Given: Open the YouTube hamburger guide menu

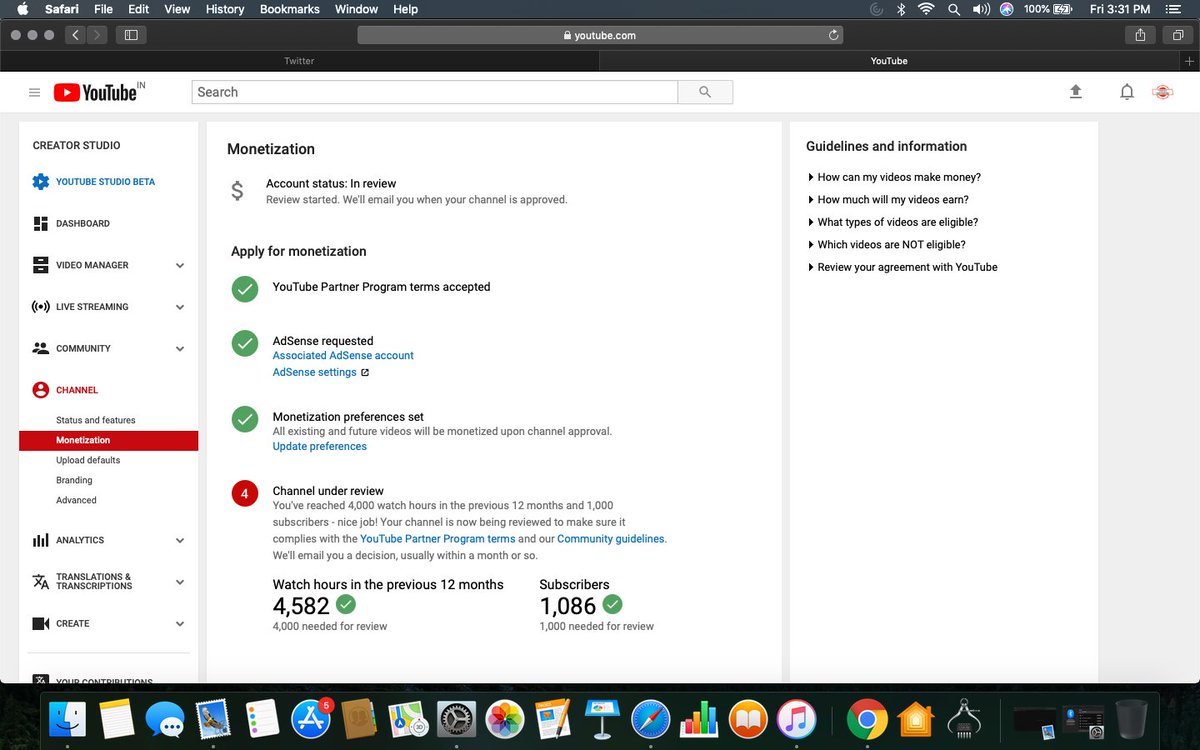Looking at the screenshot, I should click(34, 92).
